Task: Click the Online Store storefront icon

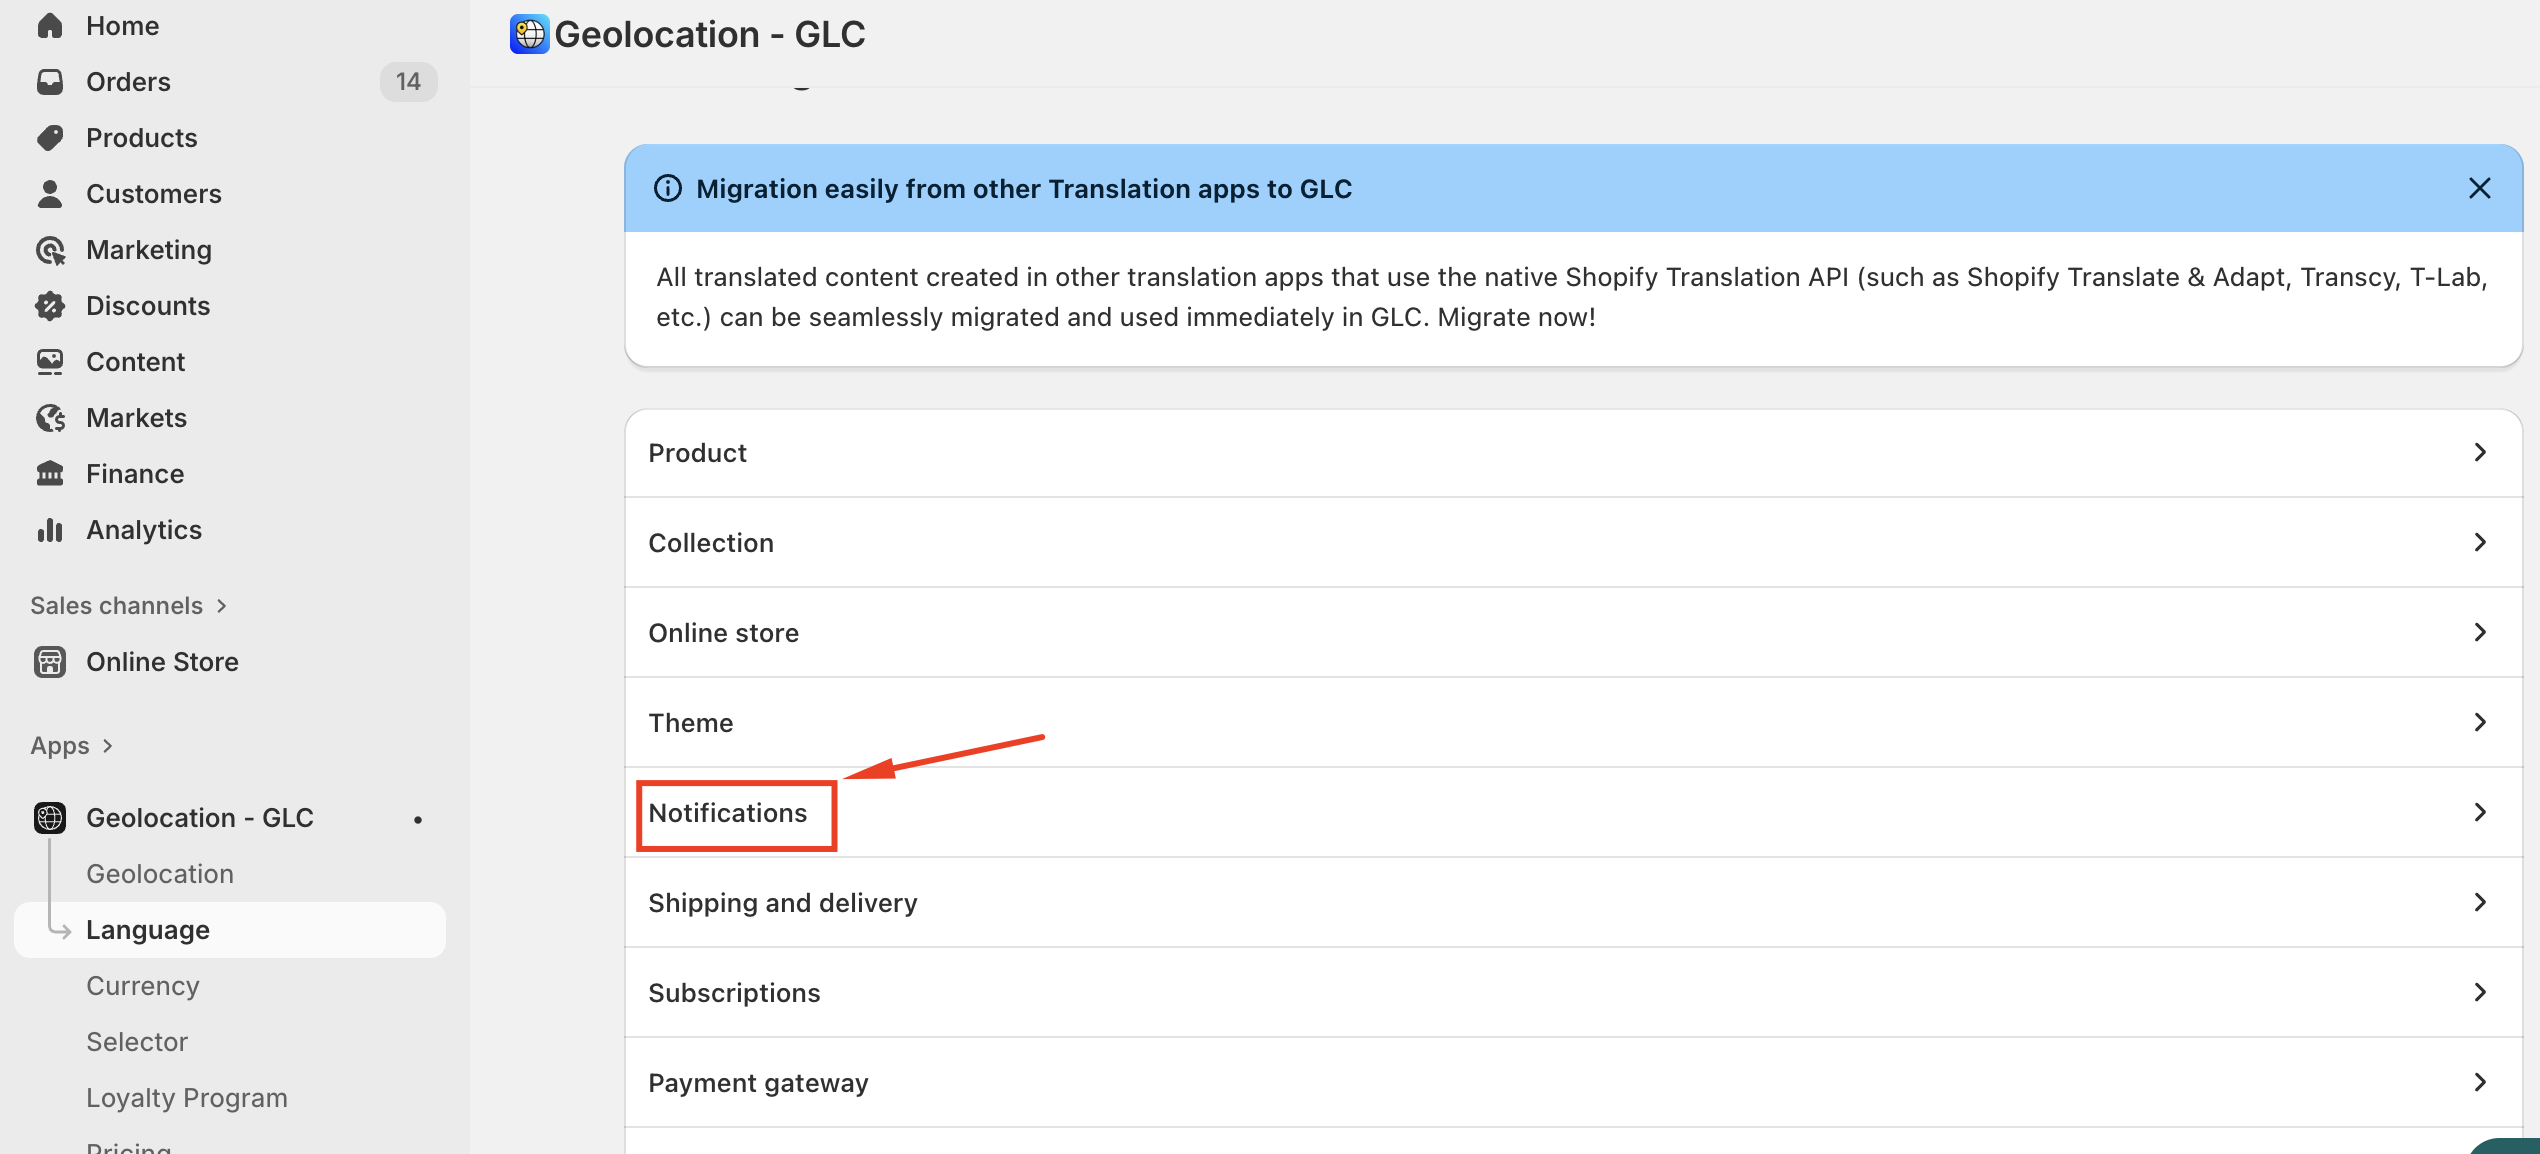Action: coord(50,662)
